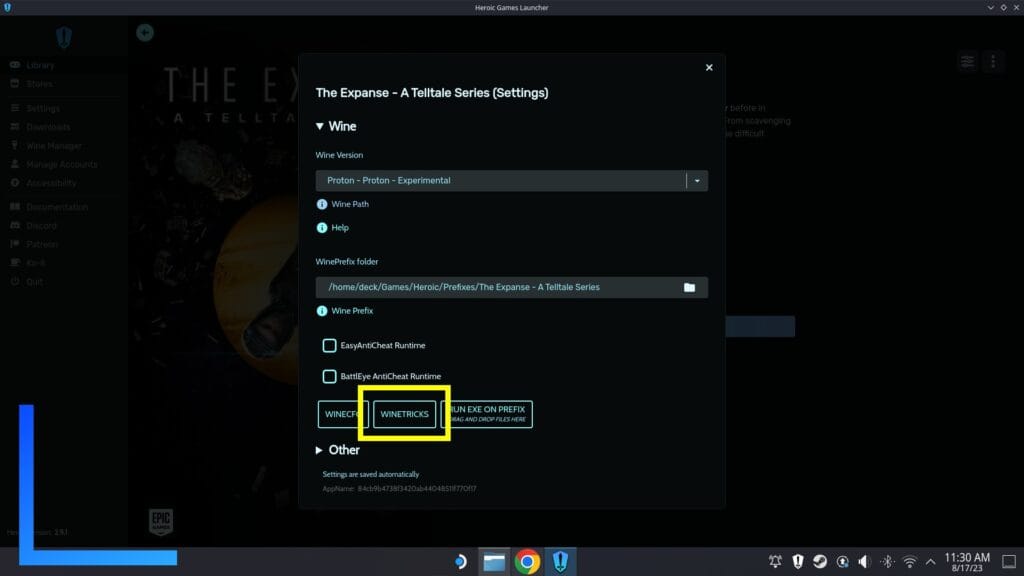
Task: Close the game settings dialog
Action: (x=709, y=67)
